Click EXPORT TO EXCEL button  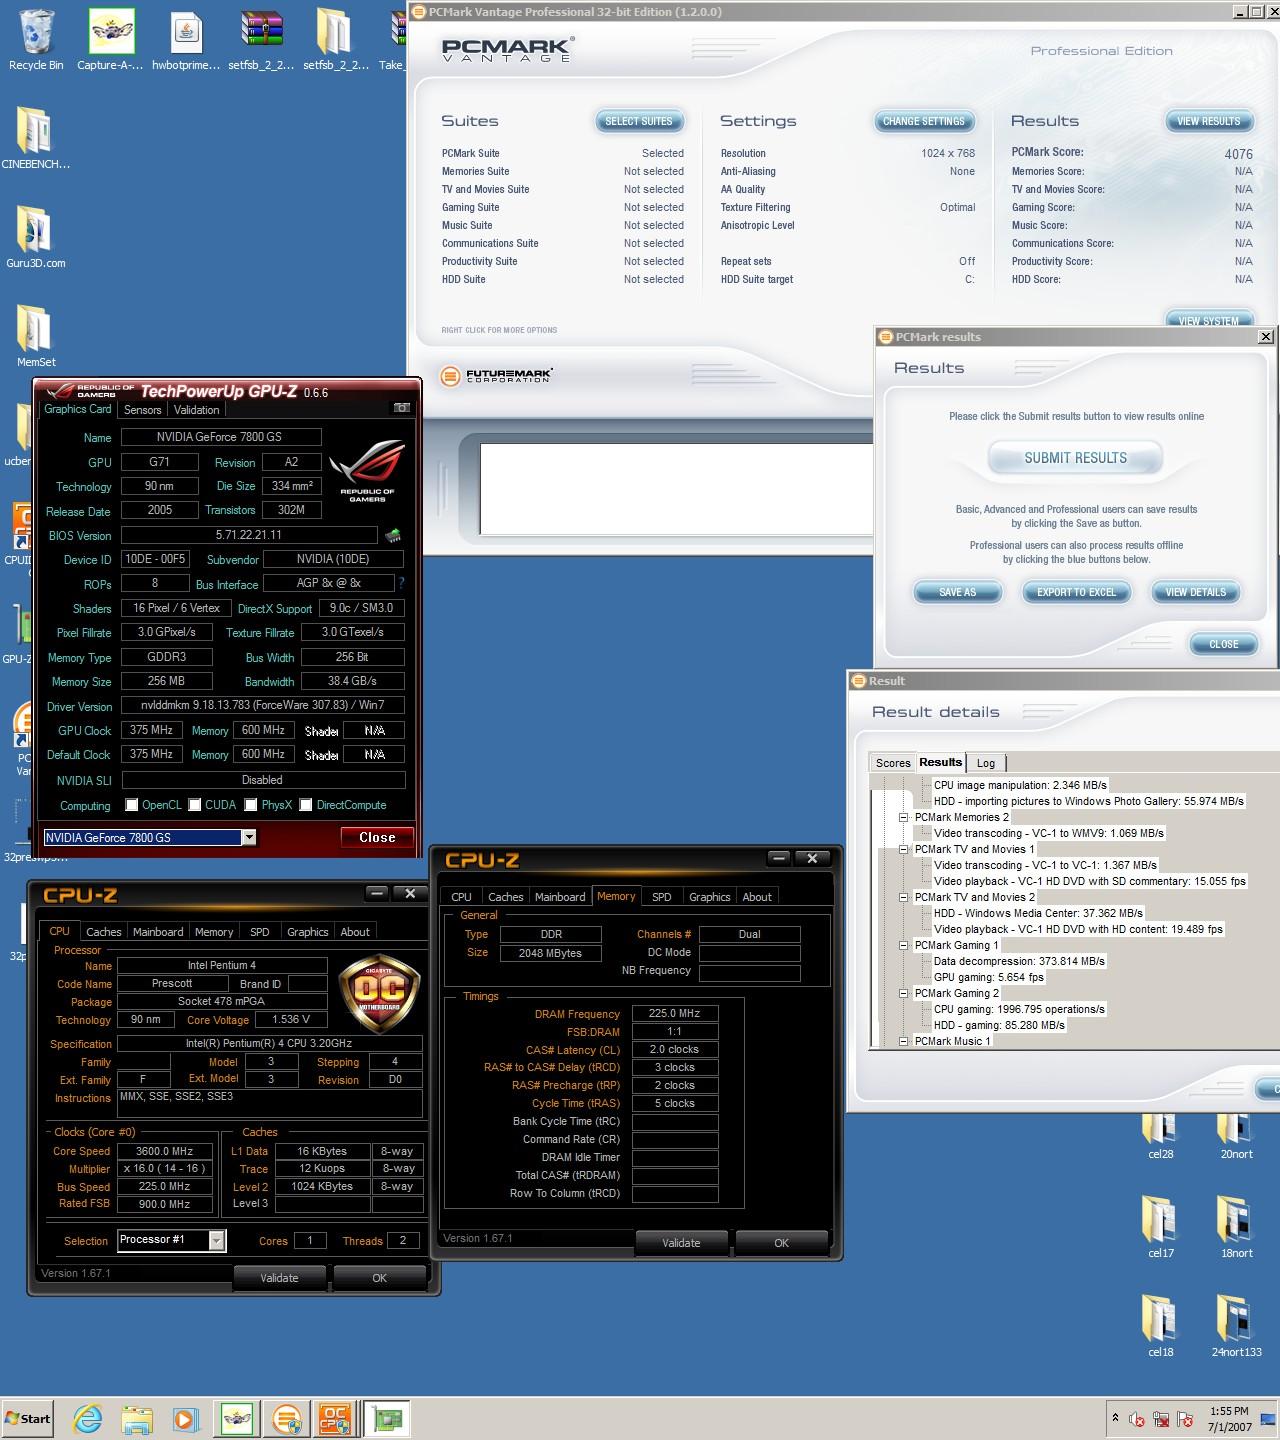[x=1076, y=592]
